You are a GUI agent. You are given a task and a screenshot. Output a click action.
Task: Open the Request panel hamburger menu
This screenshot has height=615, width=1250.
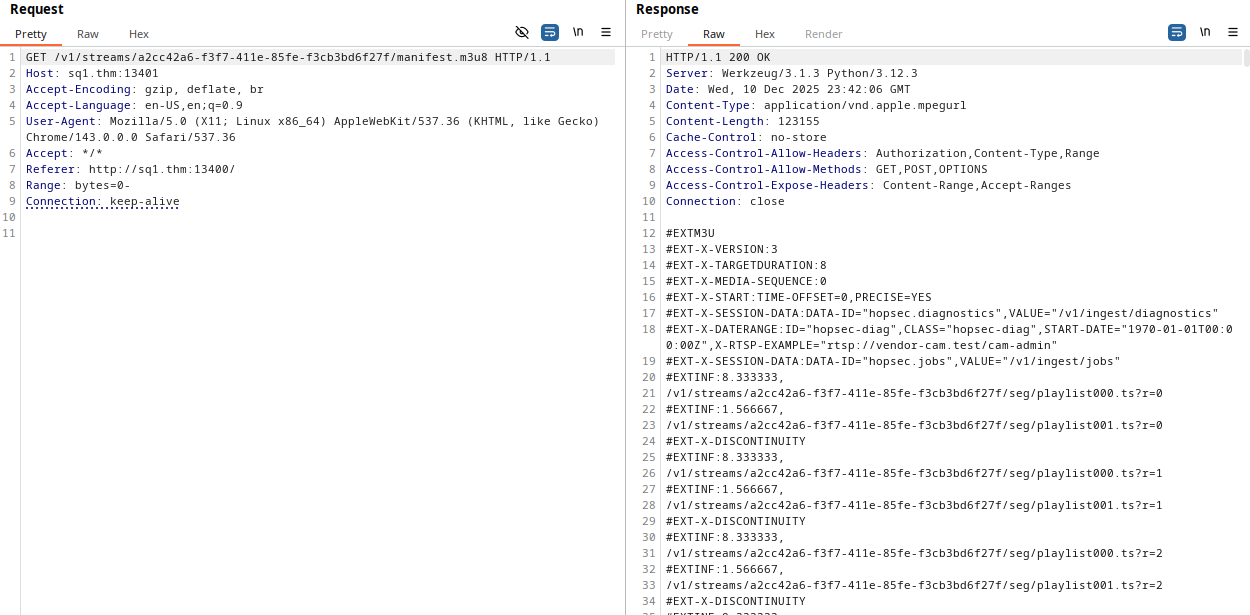click(x=606, y=32)
